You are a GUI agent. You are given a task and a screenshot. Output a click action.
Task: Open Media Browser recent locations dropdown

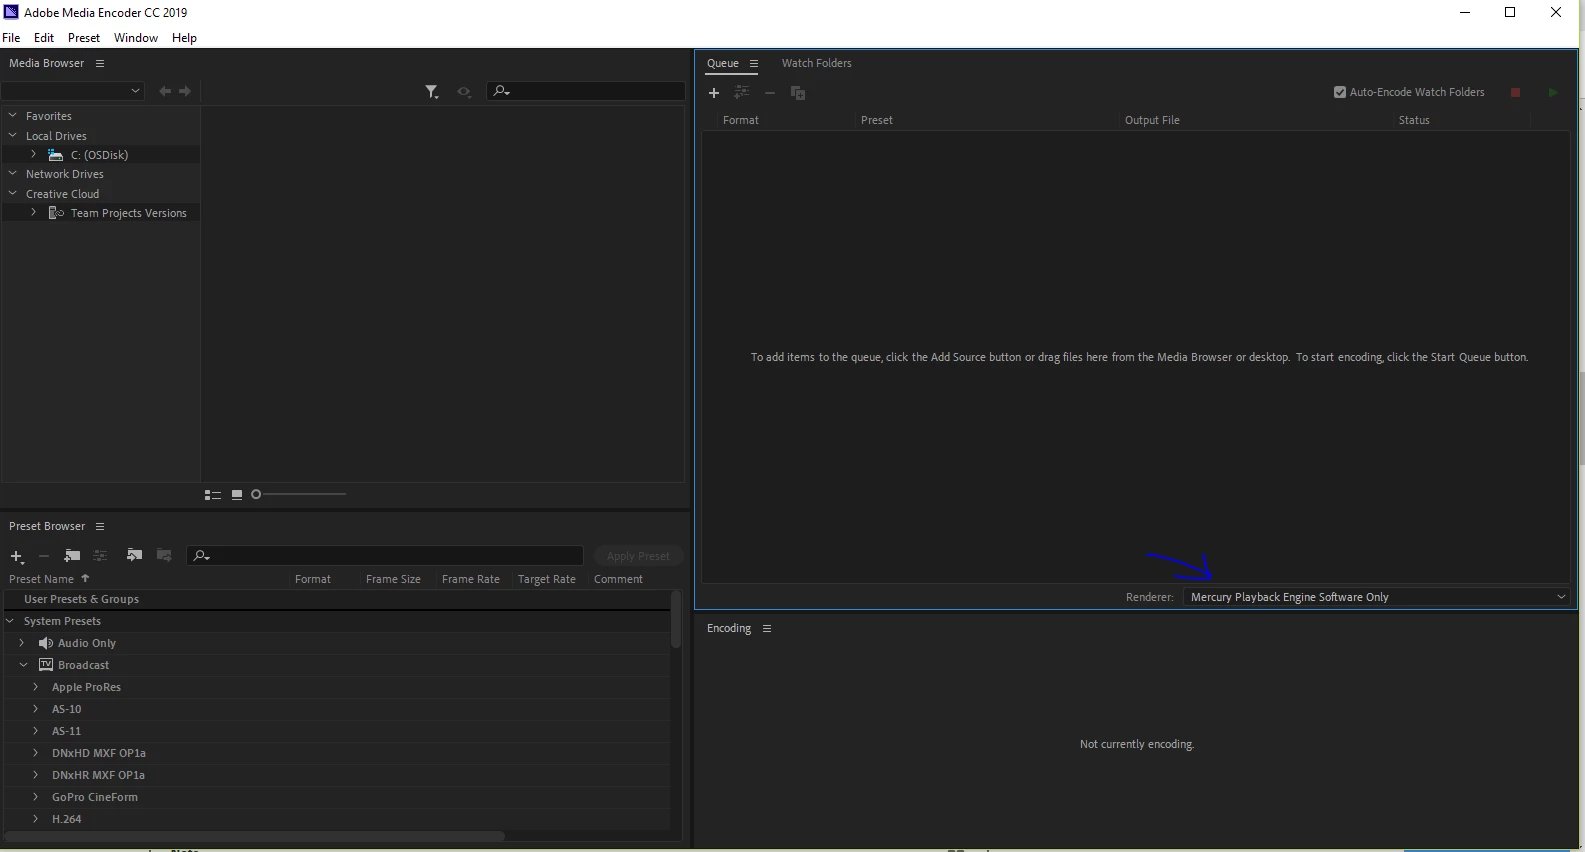[73, 91]
